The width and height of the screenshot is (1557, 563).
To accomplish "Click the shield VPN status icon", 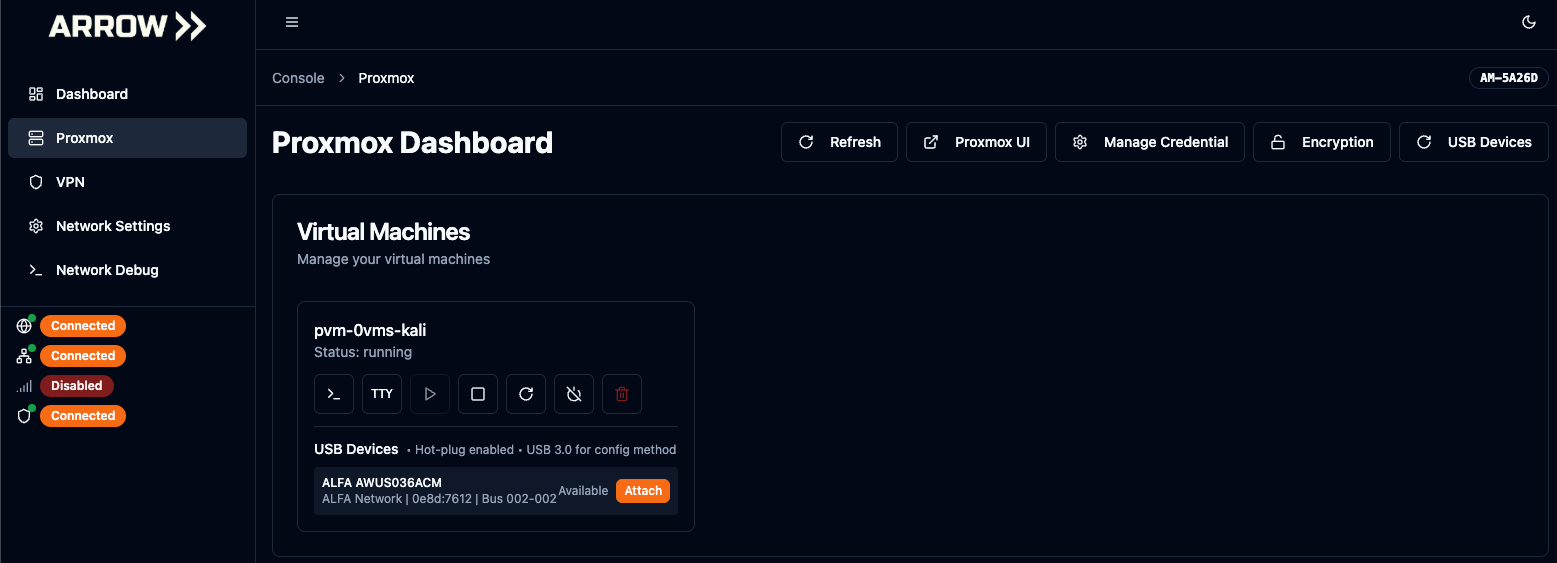I will click(x=25, y=416).
